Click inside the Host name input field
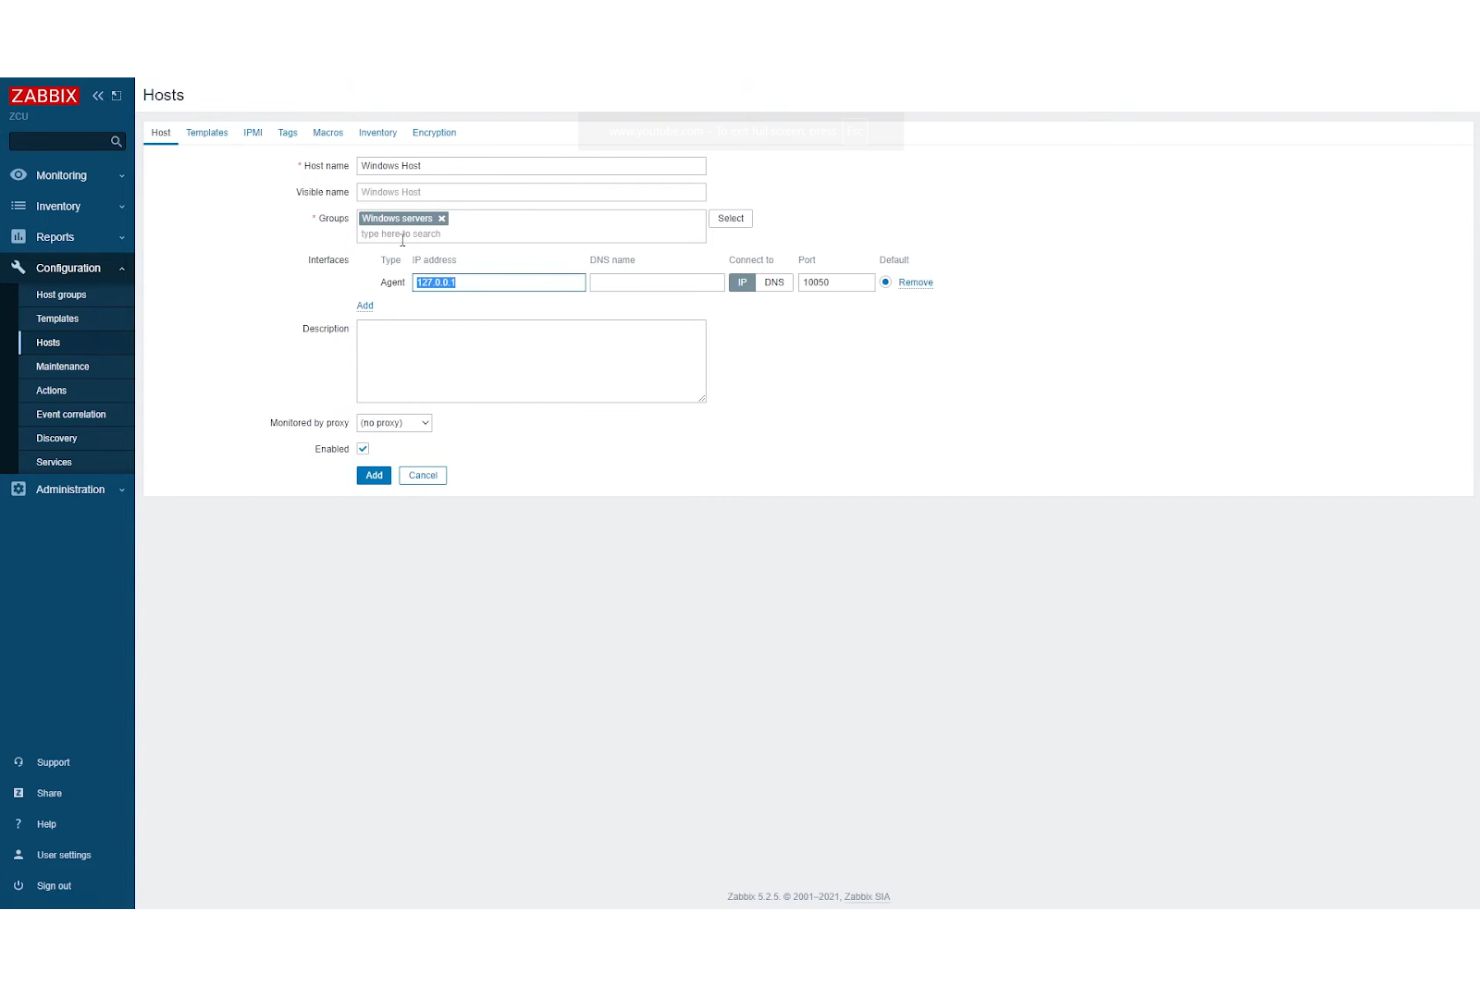 point(531,165)
